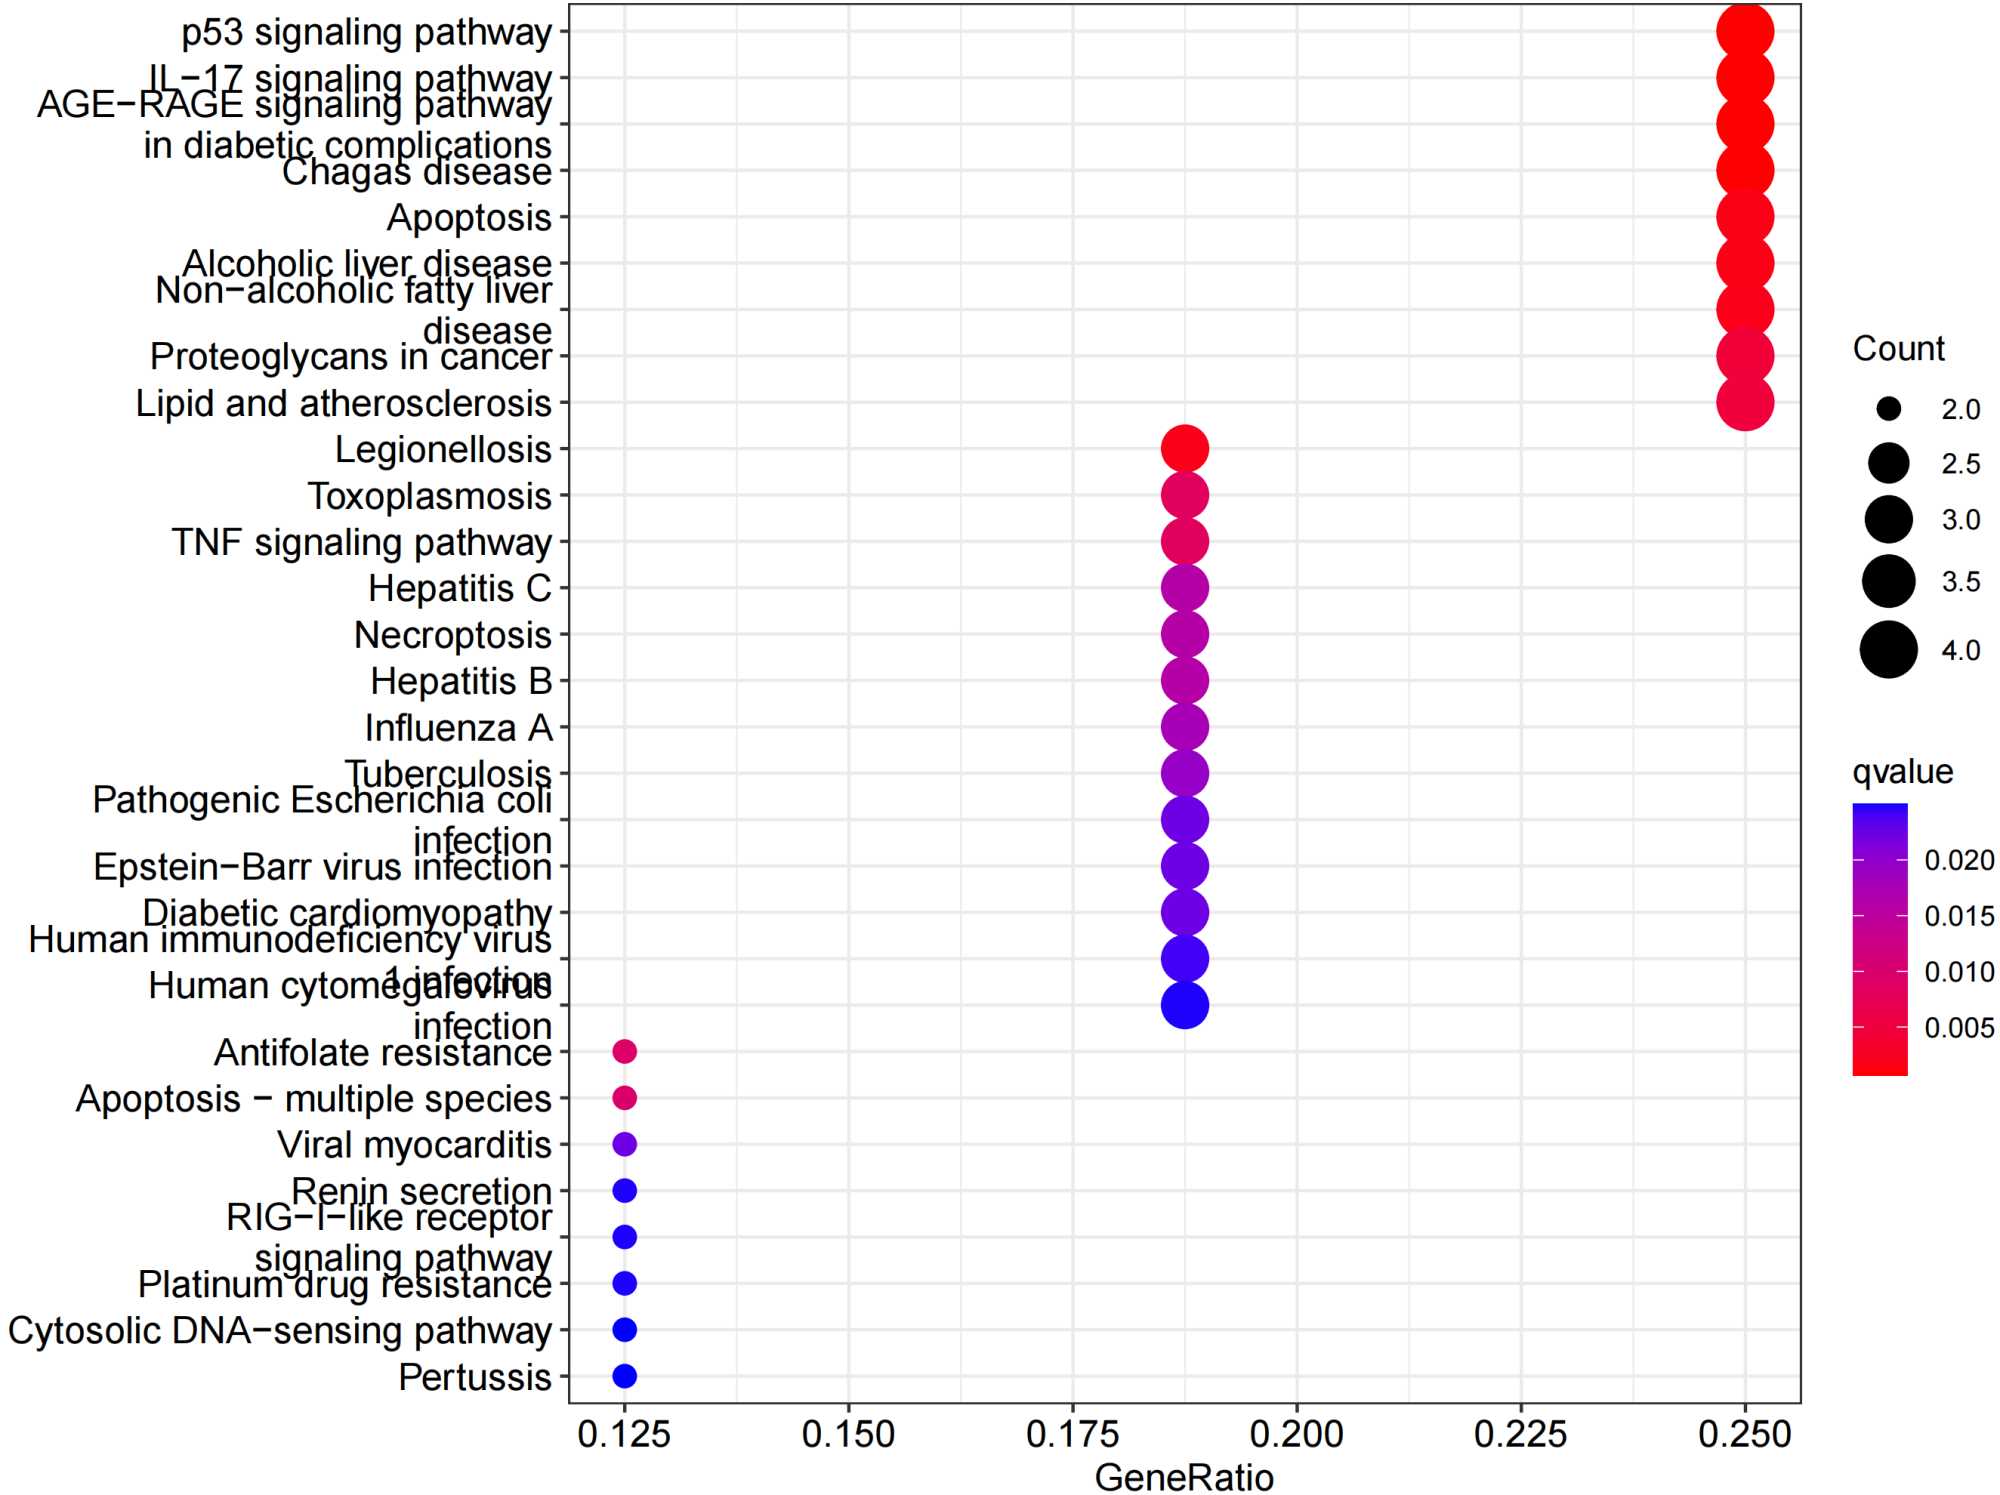This screenshot has width=2000, height=1495.
Task: Click the Legionellosis data point
Action: (x=1184, y=448)
